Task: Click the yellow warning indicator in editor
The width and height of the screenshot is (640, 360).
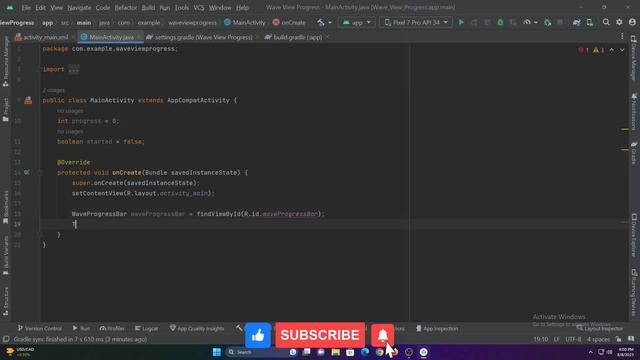Action: pos(598,50)
